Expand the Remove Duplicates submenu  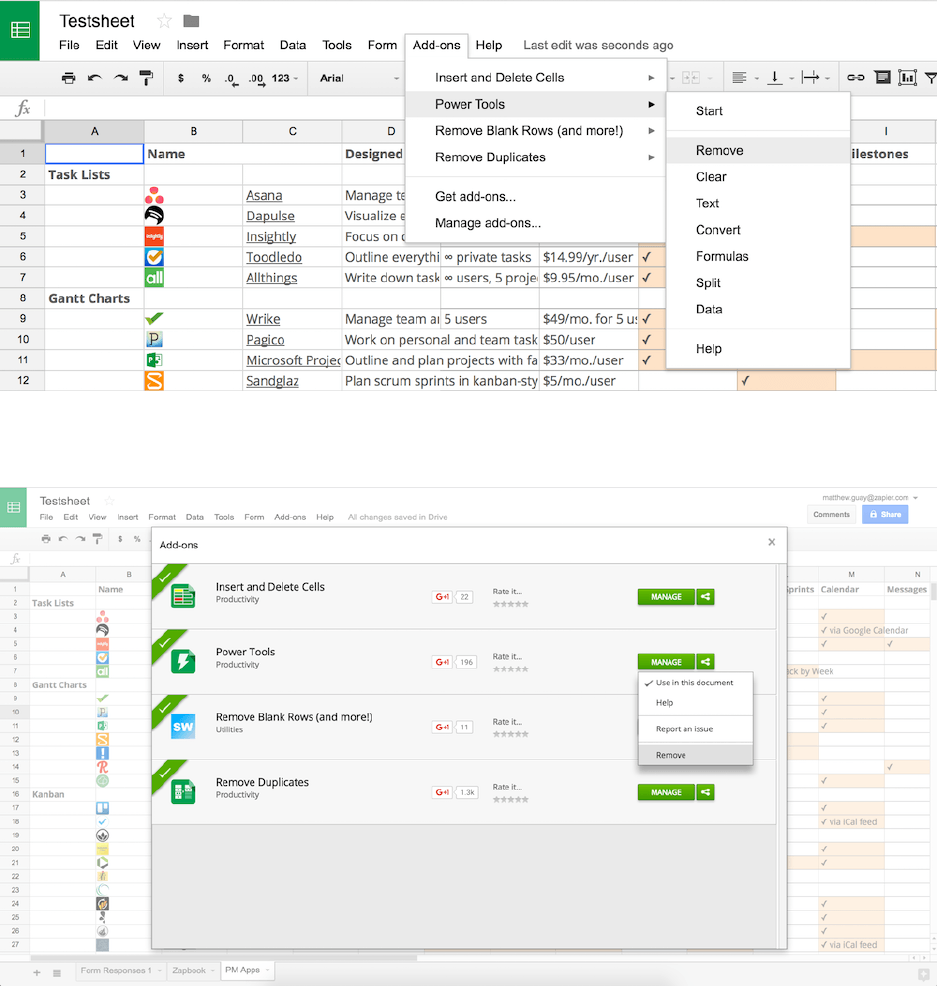point(651,157)
